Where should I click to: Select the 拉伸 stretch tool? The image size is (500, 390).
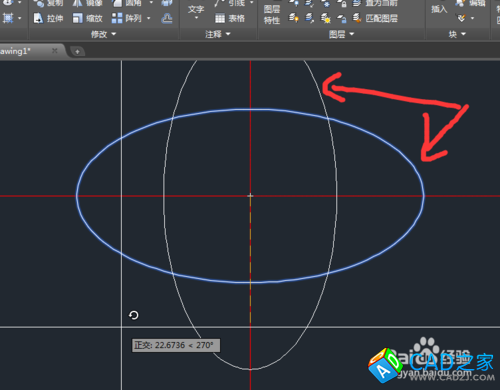[x=48, y=18]
